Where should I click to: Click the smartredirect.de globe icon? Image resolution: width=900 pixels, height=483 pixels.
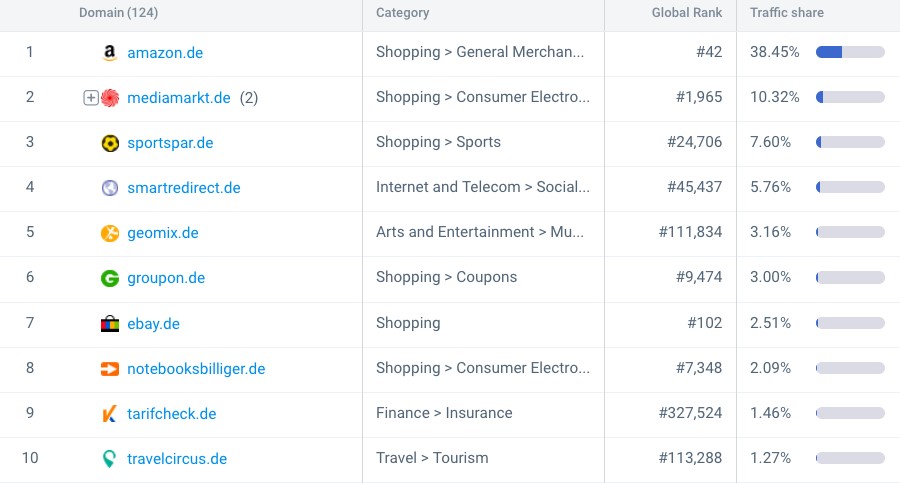tap(110, 188)
